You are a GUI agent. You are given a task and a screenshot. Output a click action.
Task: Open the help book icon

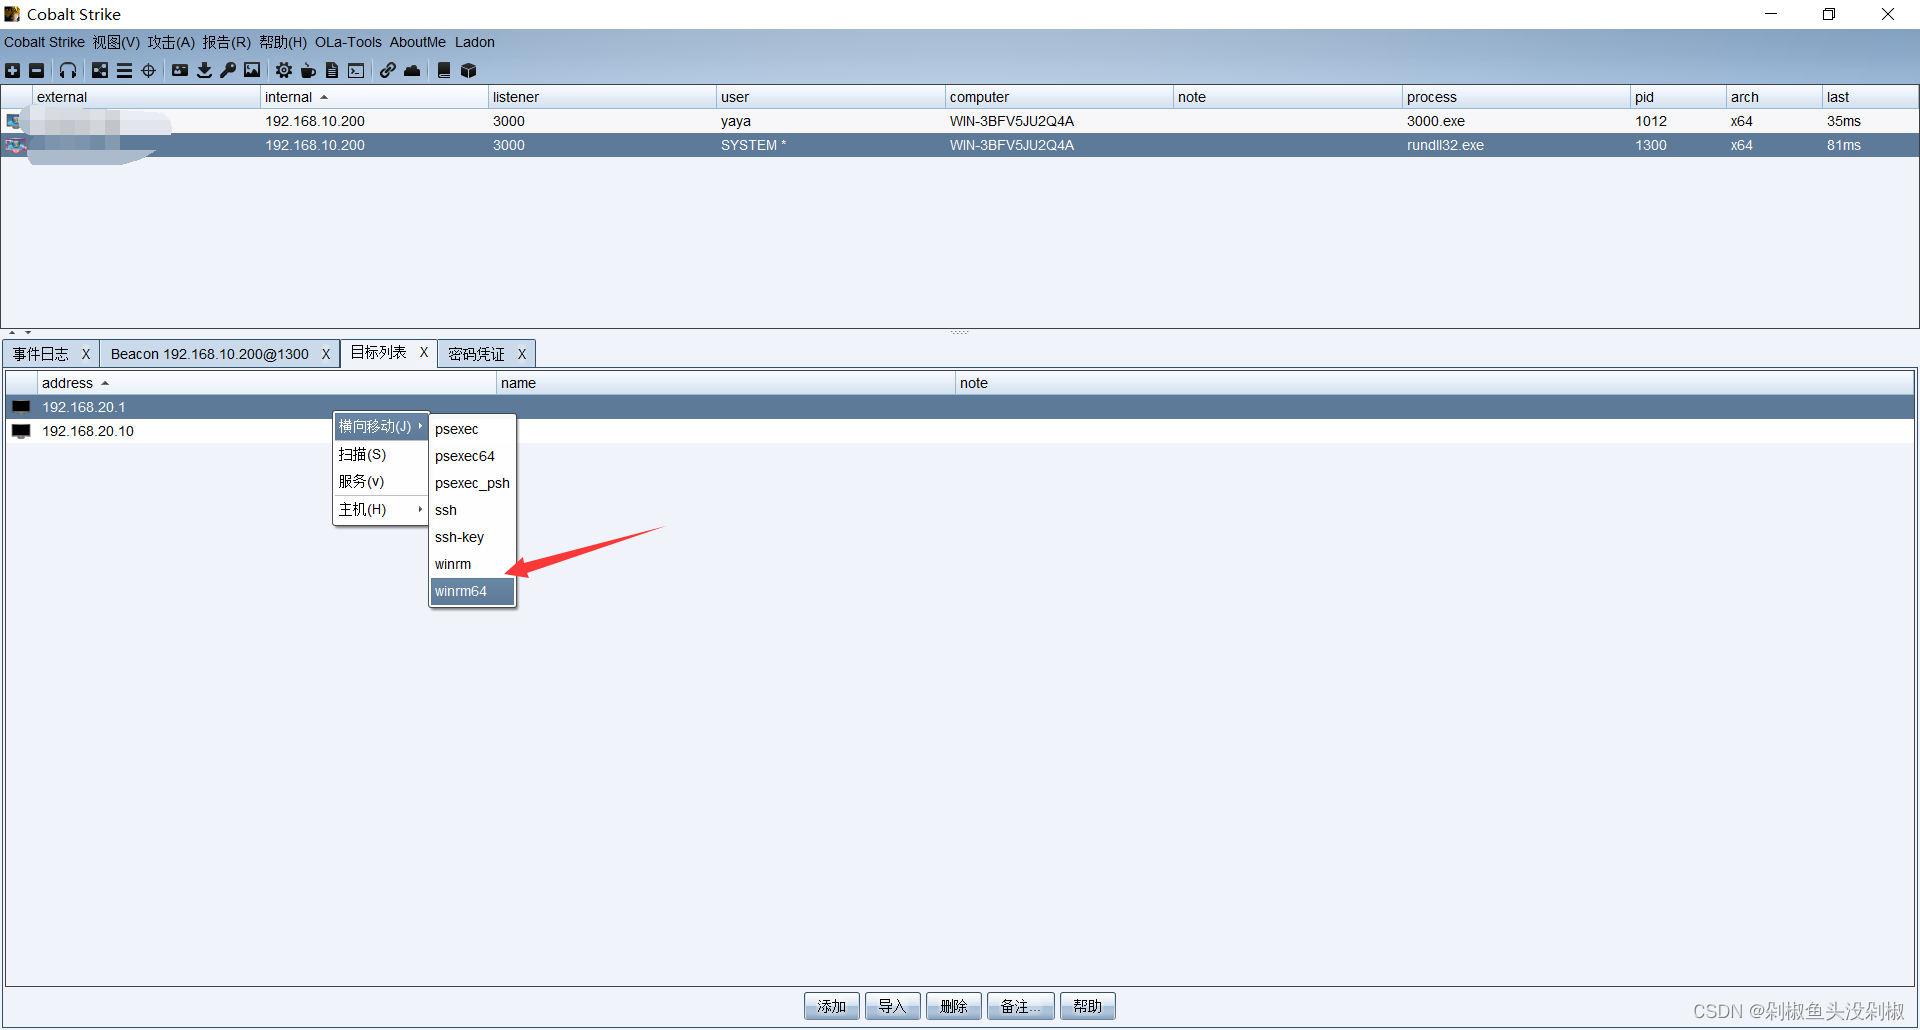click(x=444, y=70)
